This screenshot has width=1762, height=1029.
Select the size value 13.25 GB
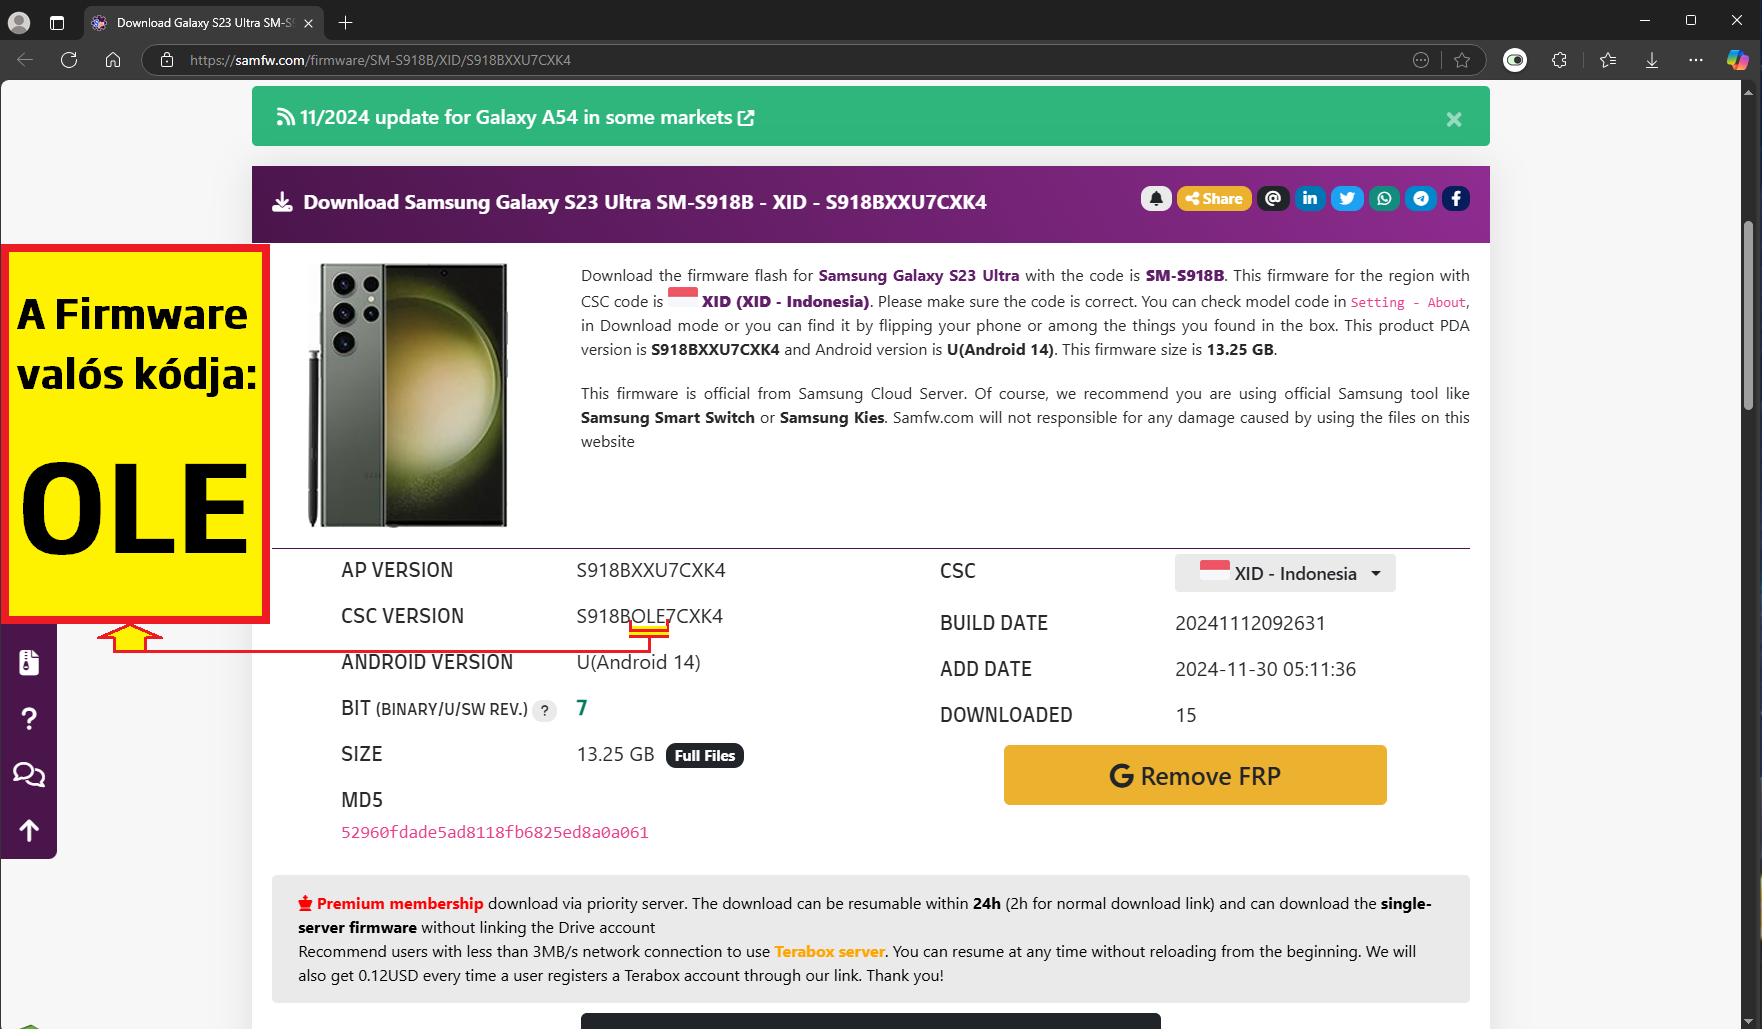click(x=616, y=754)
